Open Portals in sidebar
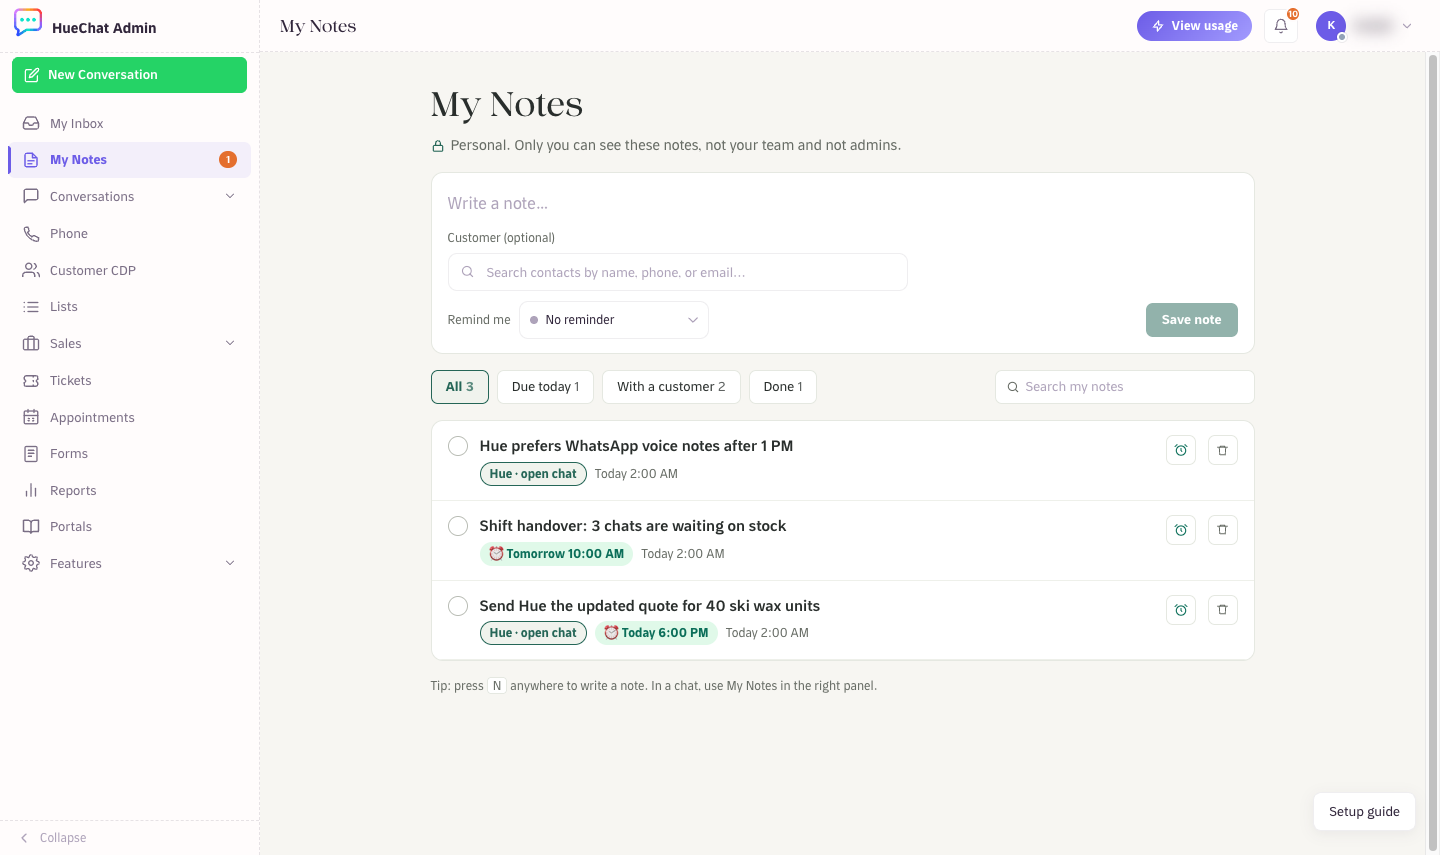This screenshot has width=1440, height=855. click(129, 526)
